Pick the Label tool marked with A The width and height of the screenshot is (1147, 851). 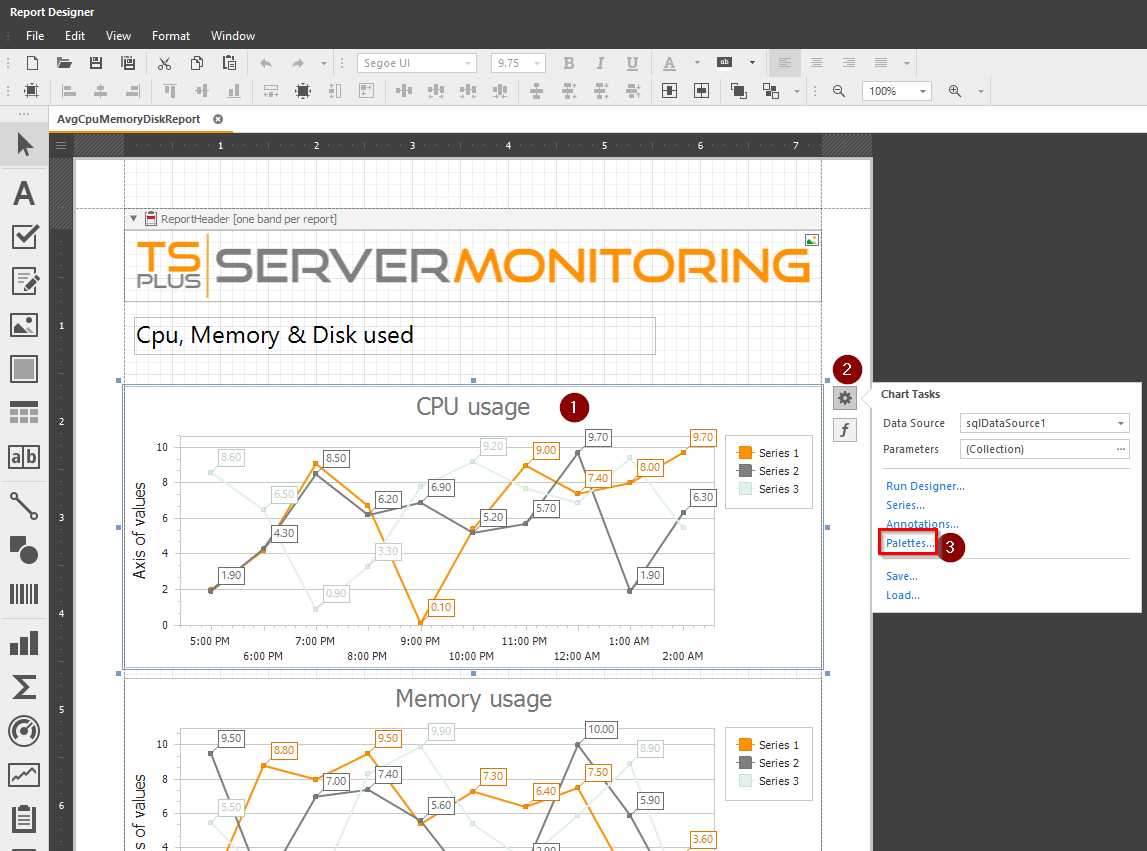point(24,193)
